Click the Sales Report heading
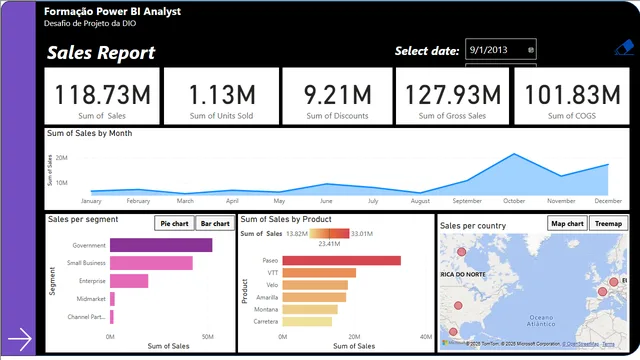The width and height of the screenshot is (640, 360). pyautogui.click(x=101, y=52)
